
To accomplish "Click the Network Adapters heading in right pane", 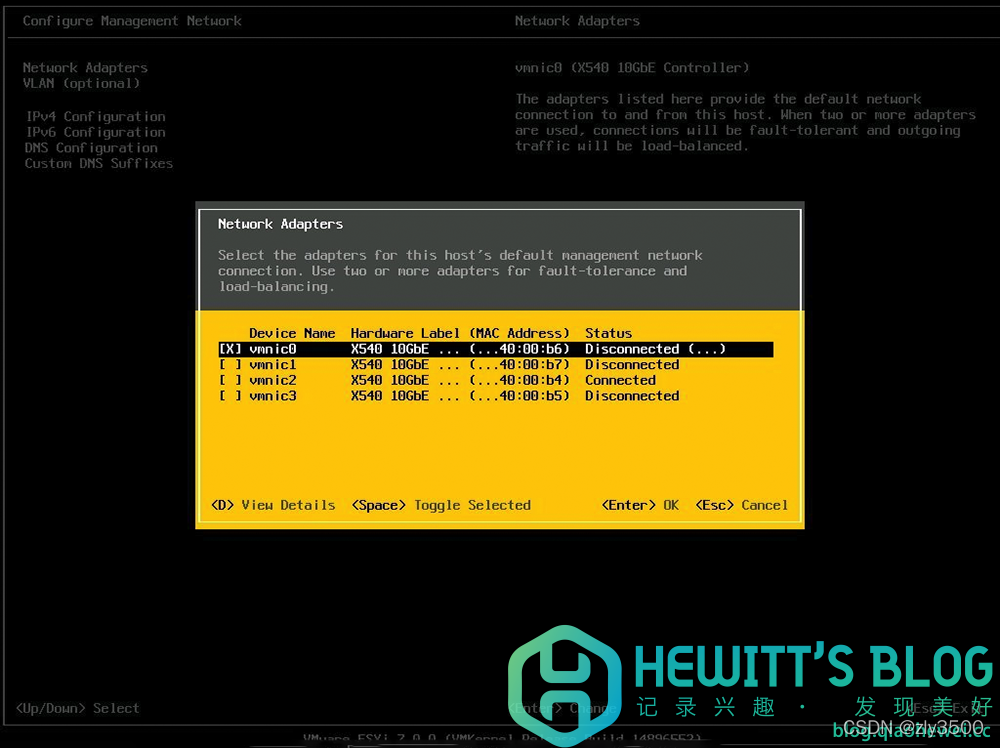I will click(x=577, y=21).
